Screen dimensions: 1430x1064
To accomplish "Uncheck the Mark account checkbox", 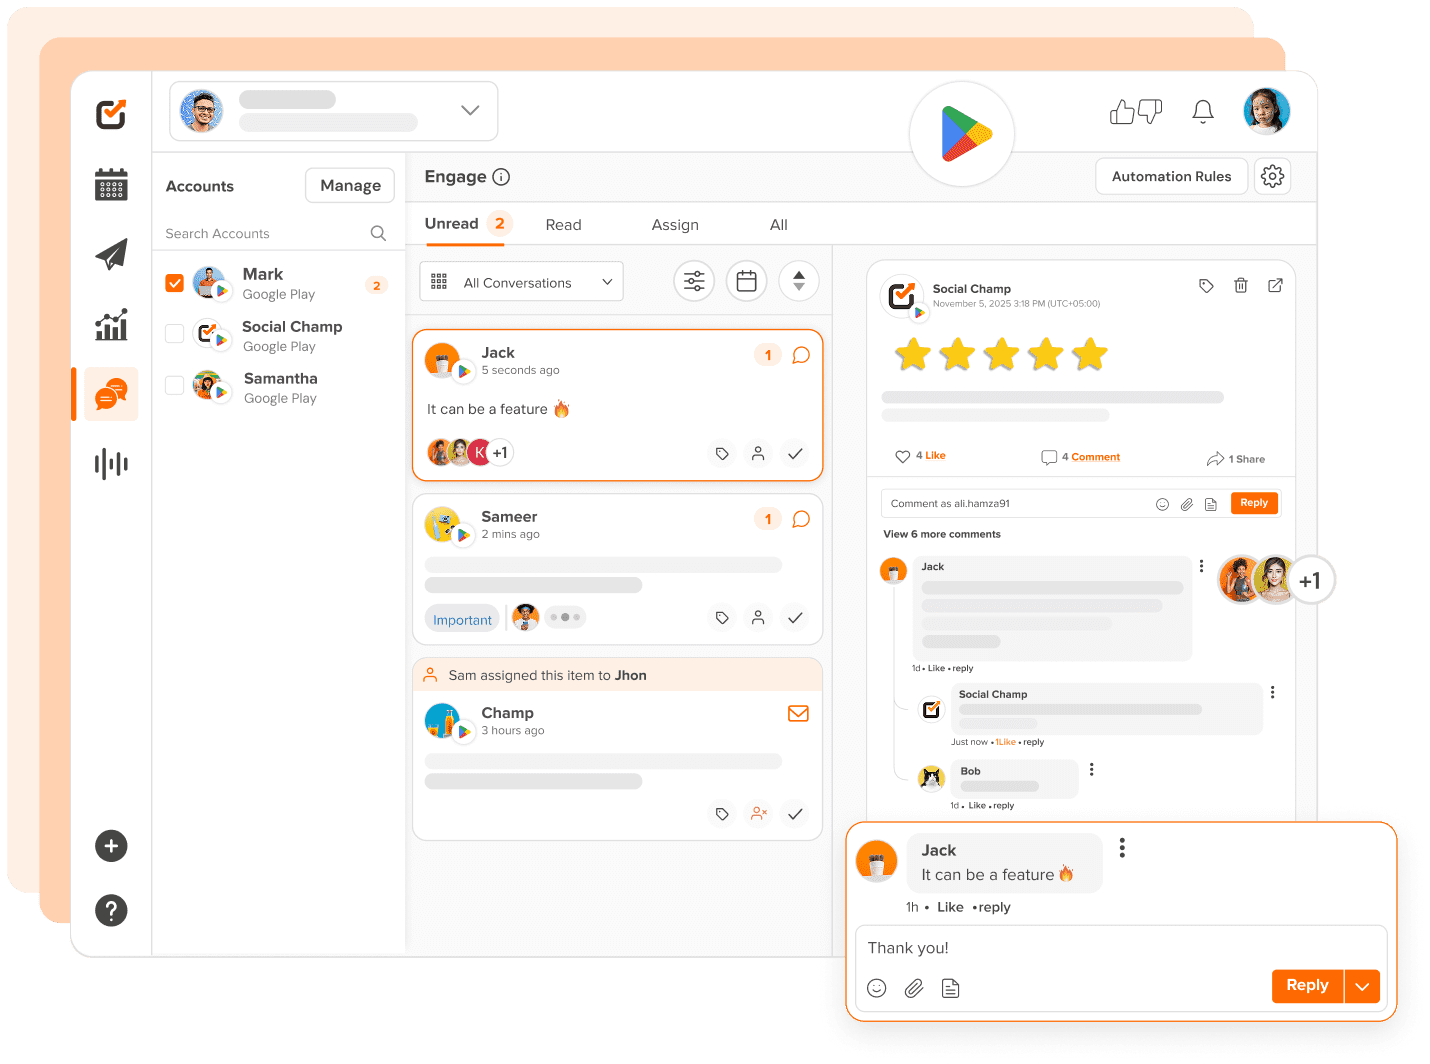I will (x=175, y=283).
